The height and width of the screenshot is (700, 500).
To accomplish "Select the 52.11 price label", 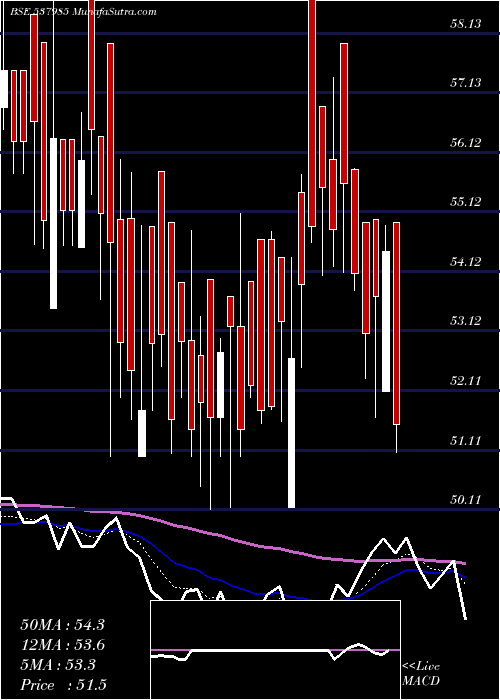I will tap(466, 381).
